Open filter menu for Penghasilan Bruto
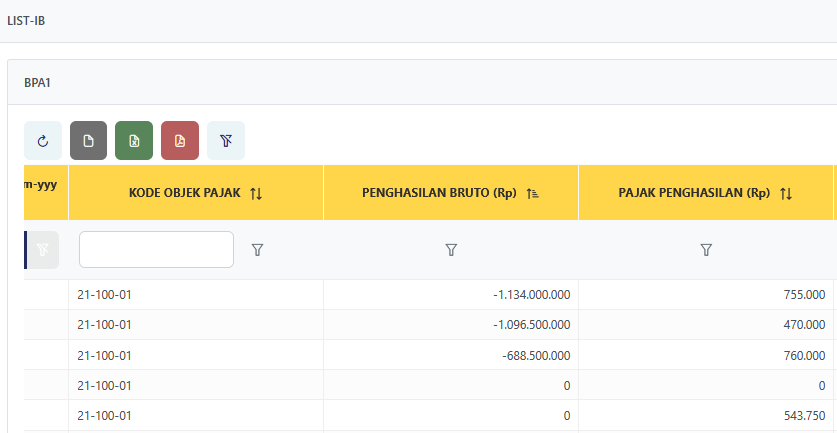This screenshot has height=433, width=837. [x=451, y=249]
